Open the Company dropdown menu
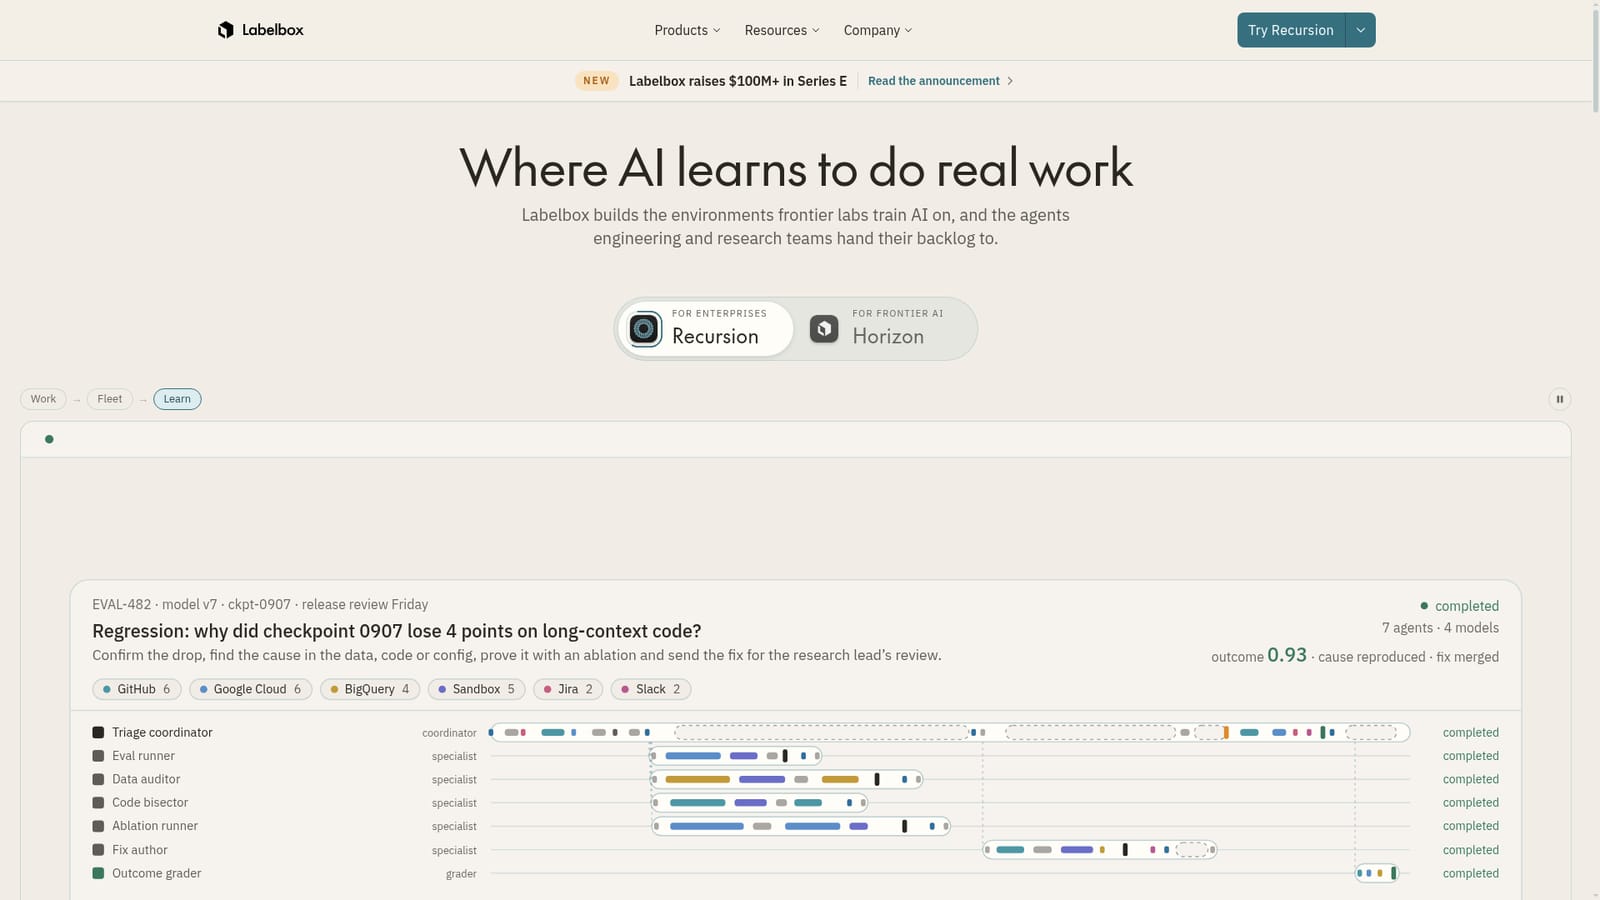Image resolution: width=1600 pixels, height=900 pixels. point(877,30)
